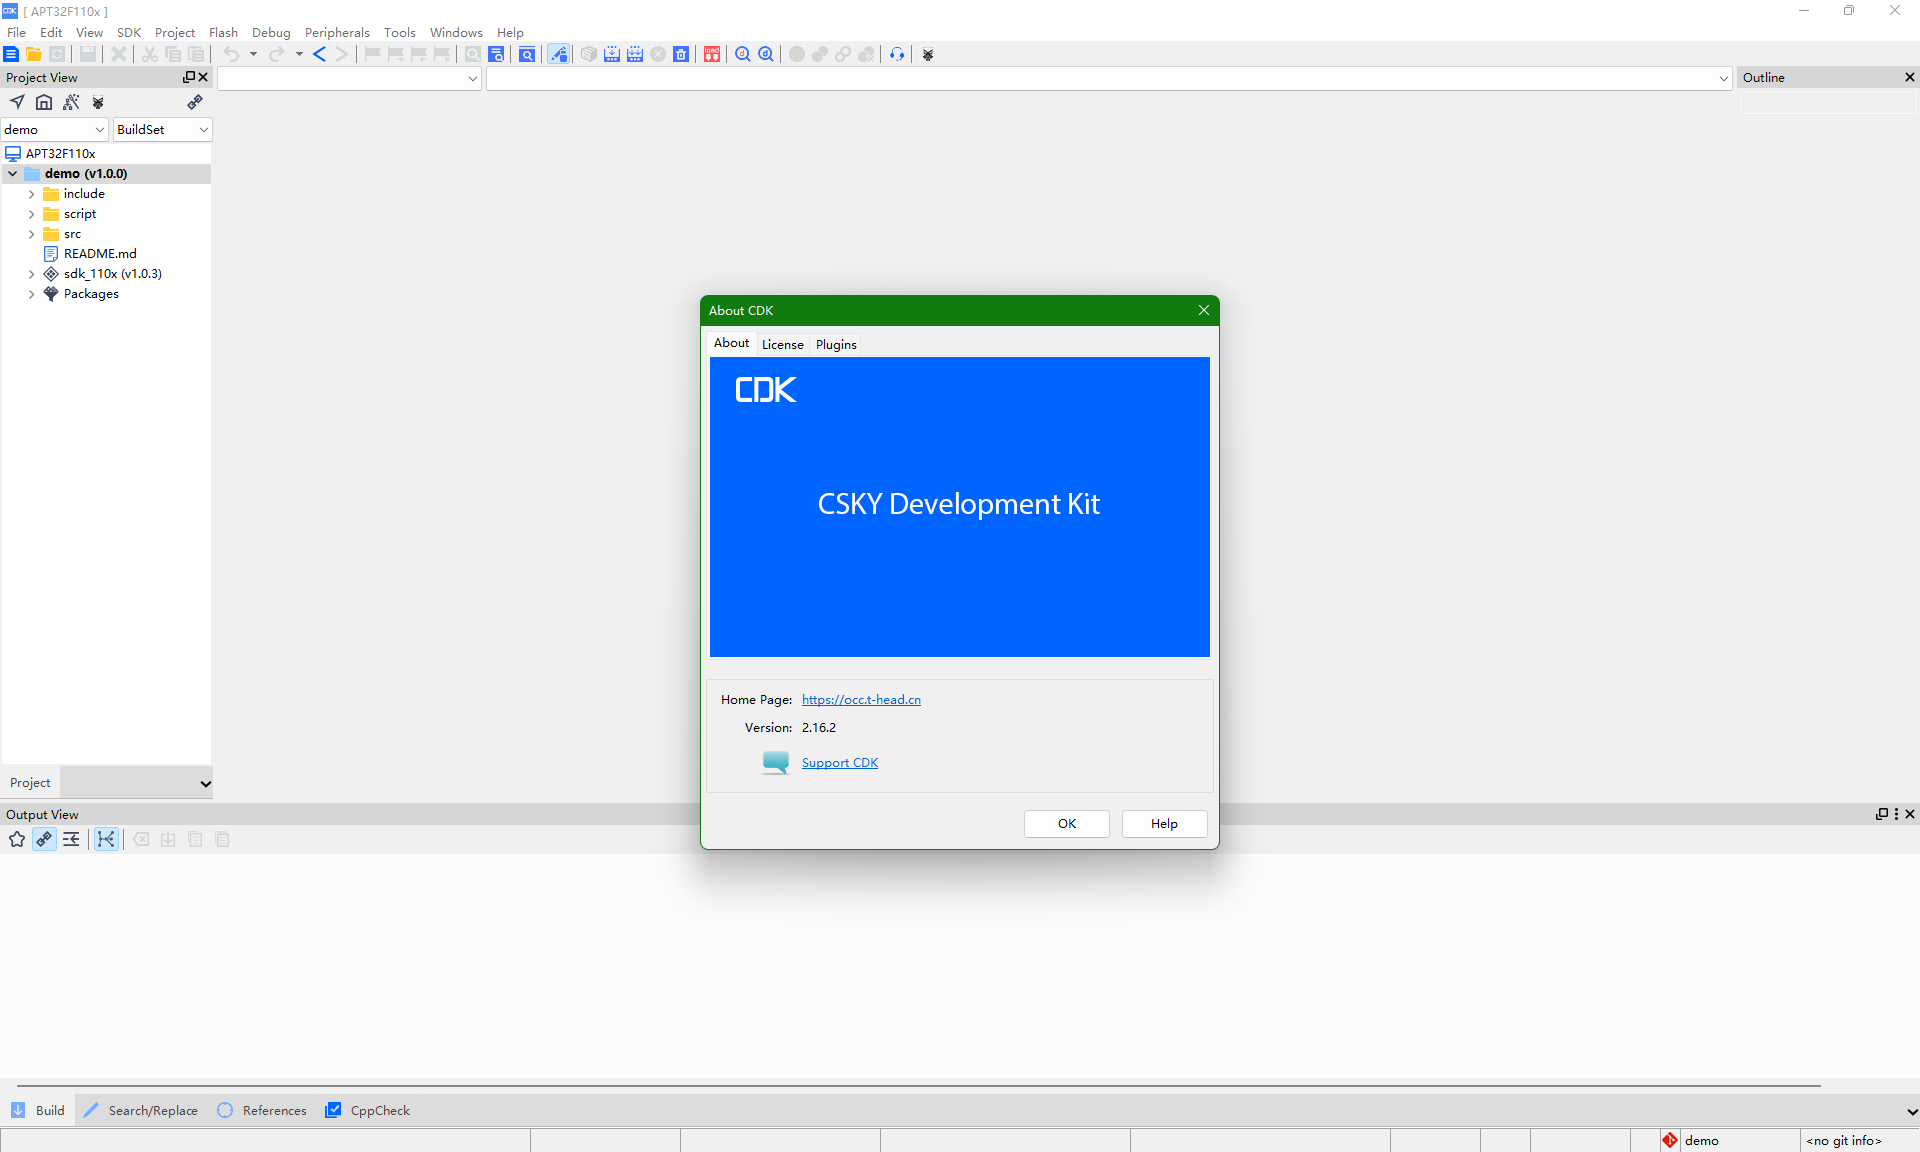Image resolution: width=1920 pixels, height=1152 pixels.
Task: Close the About CDK dialog
Action: (x=1204, y=310)
